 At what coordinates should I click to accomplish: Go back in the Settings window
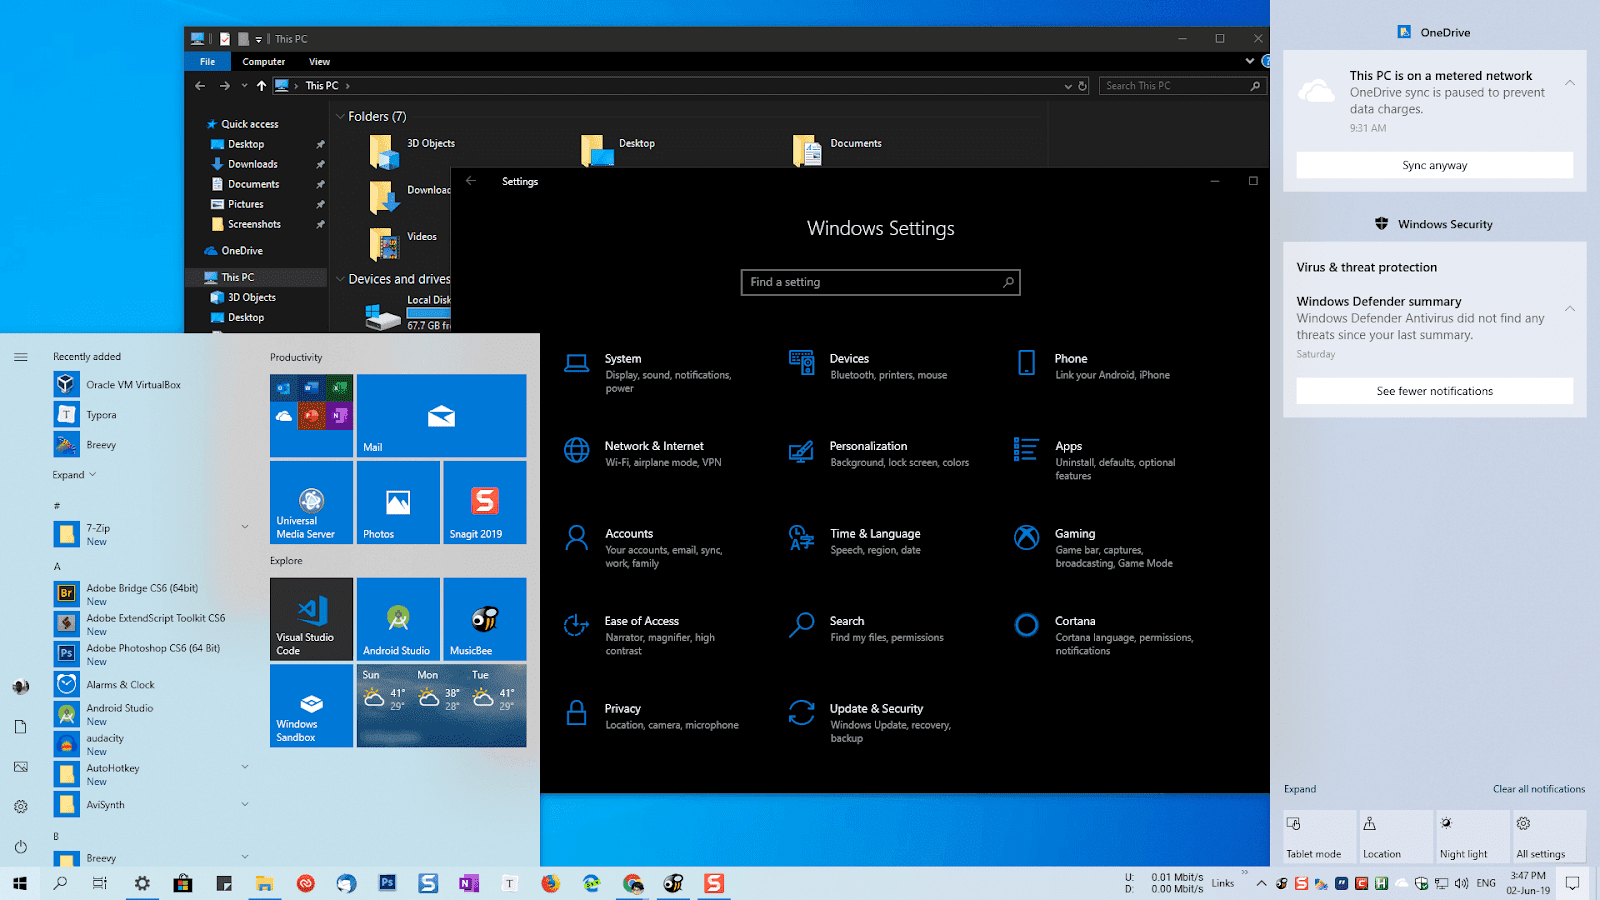471,181
